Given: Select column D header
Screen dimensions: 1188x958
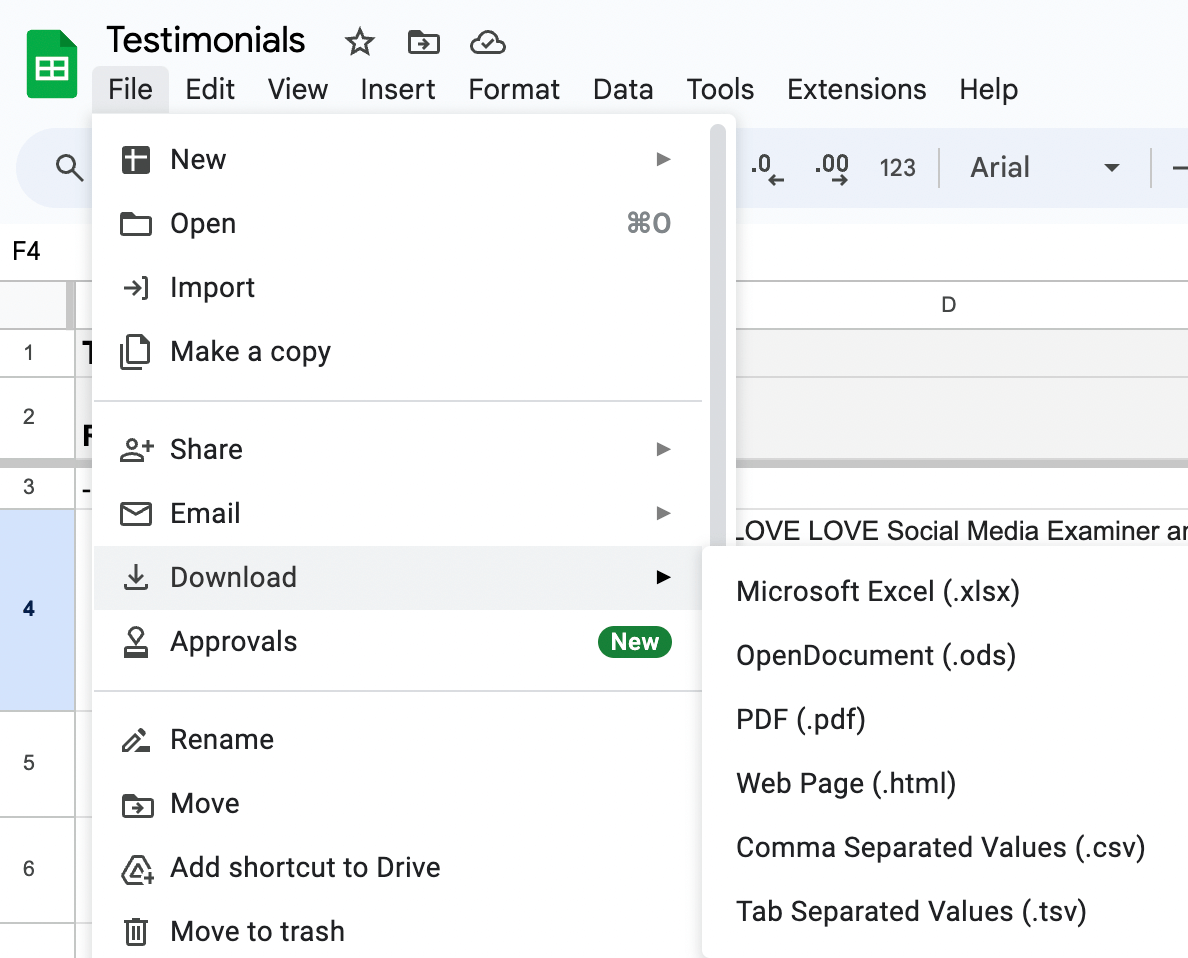Looking at the screenshot, I should pyautogui.click(x=949, y=305).
